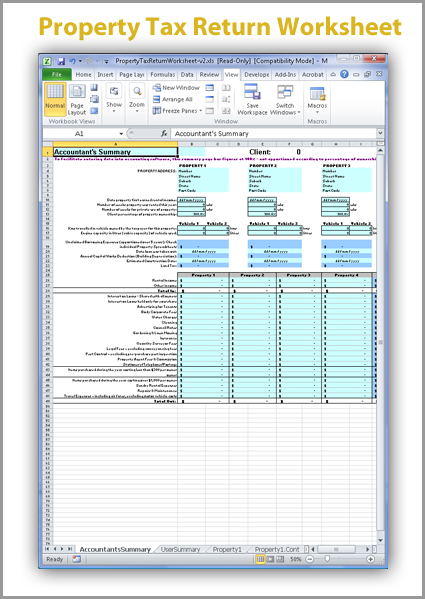425x599 pixels.
Task: Click the Insert Function fx icon
Action: click(x=164, y=134)
